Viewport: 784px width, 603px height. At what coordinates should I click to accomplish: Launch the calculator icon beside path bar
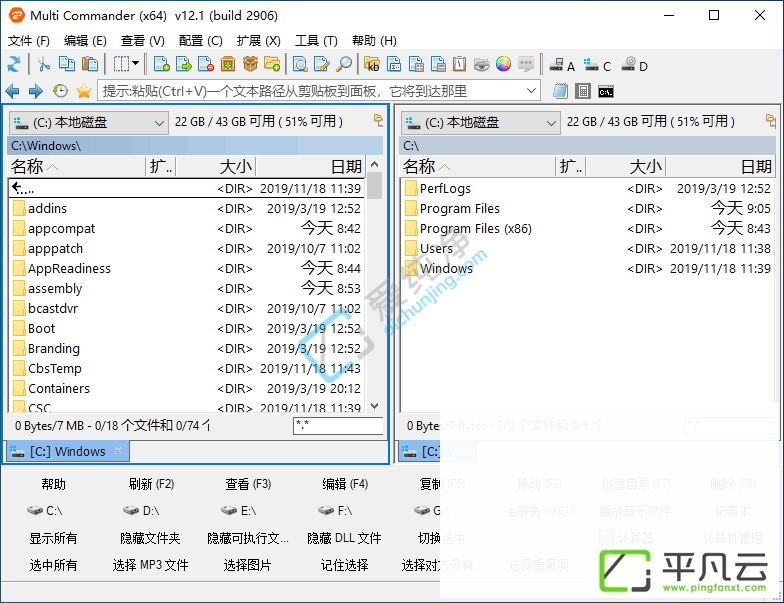[x=582, y=92]
